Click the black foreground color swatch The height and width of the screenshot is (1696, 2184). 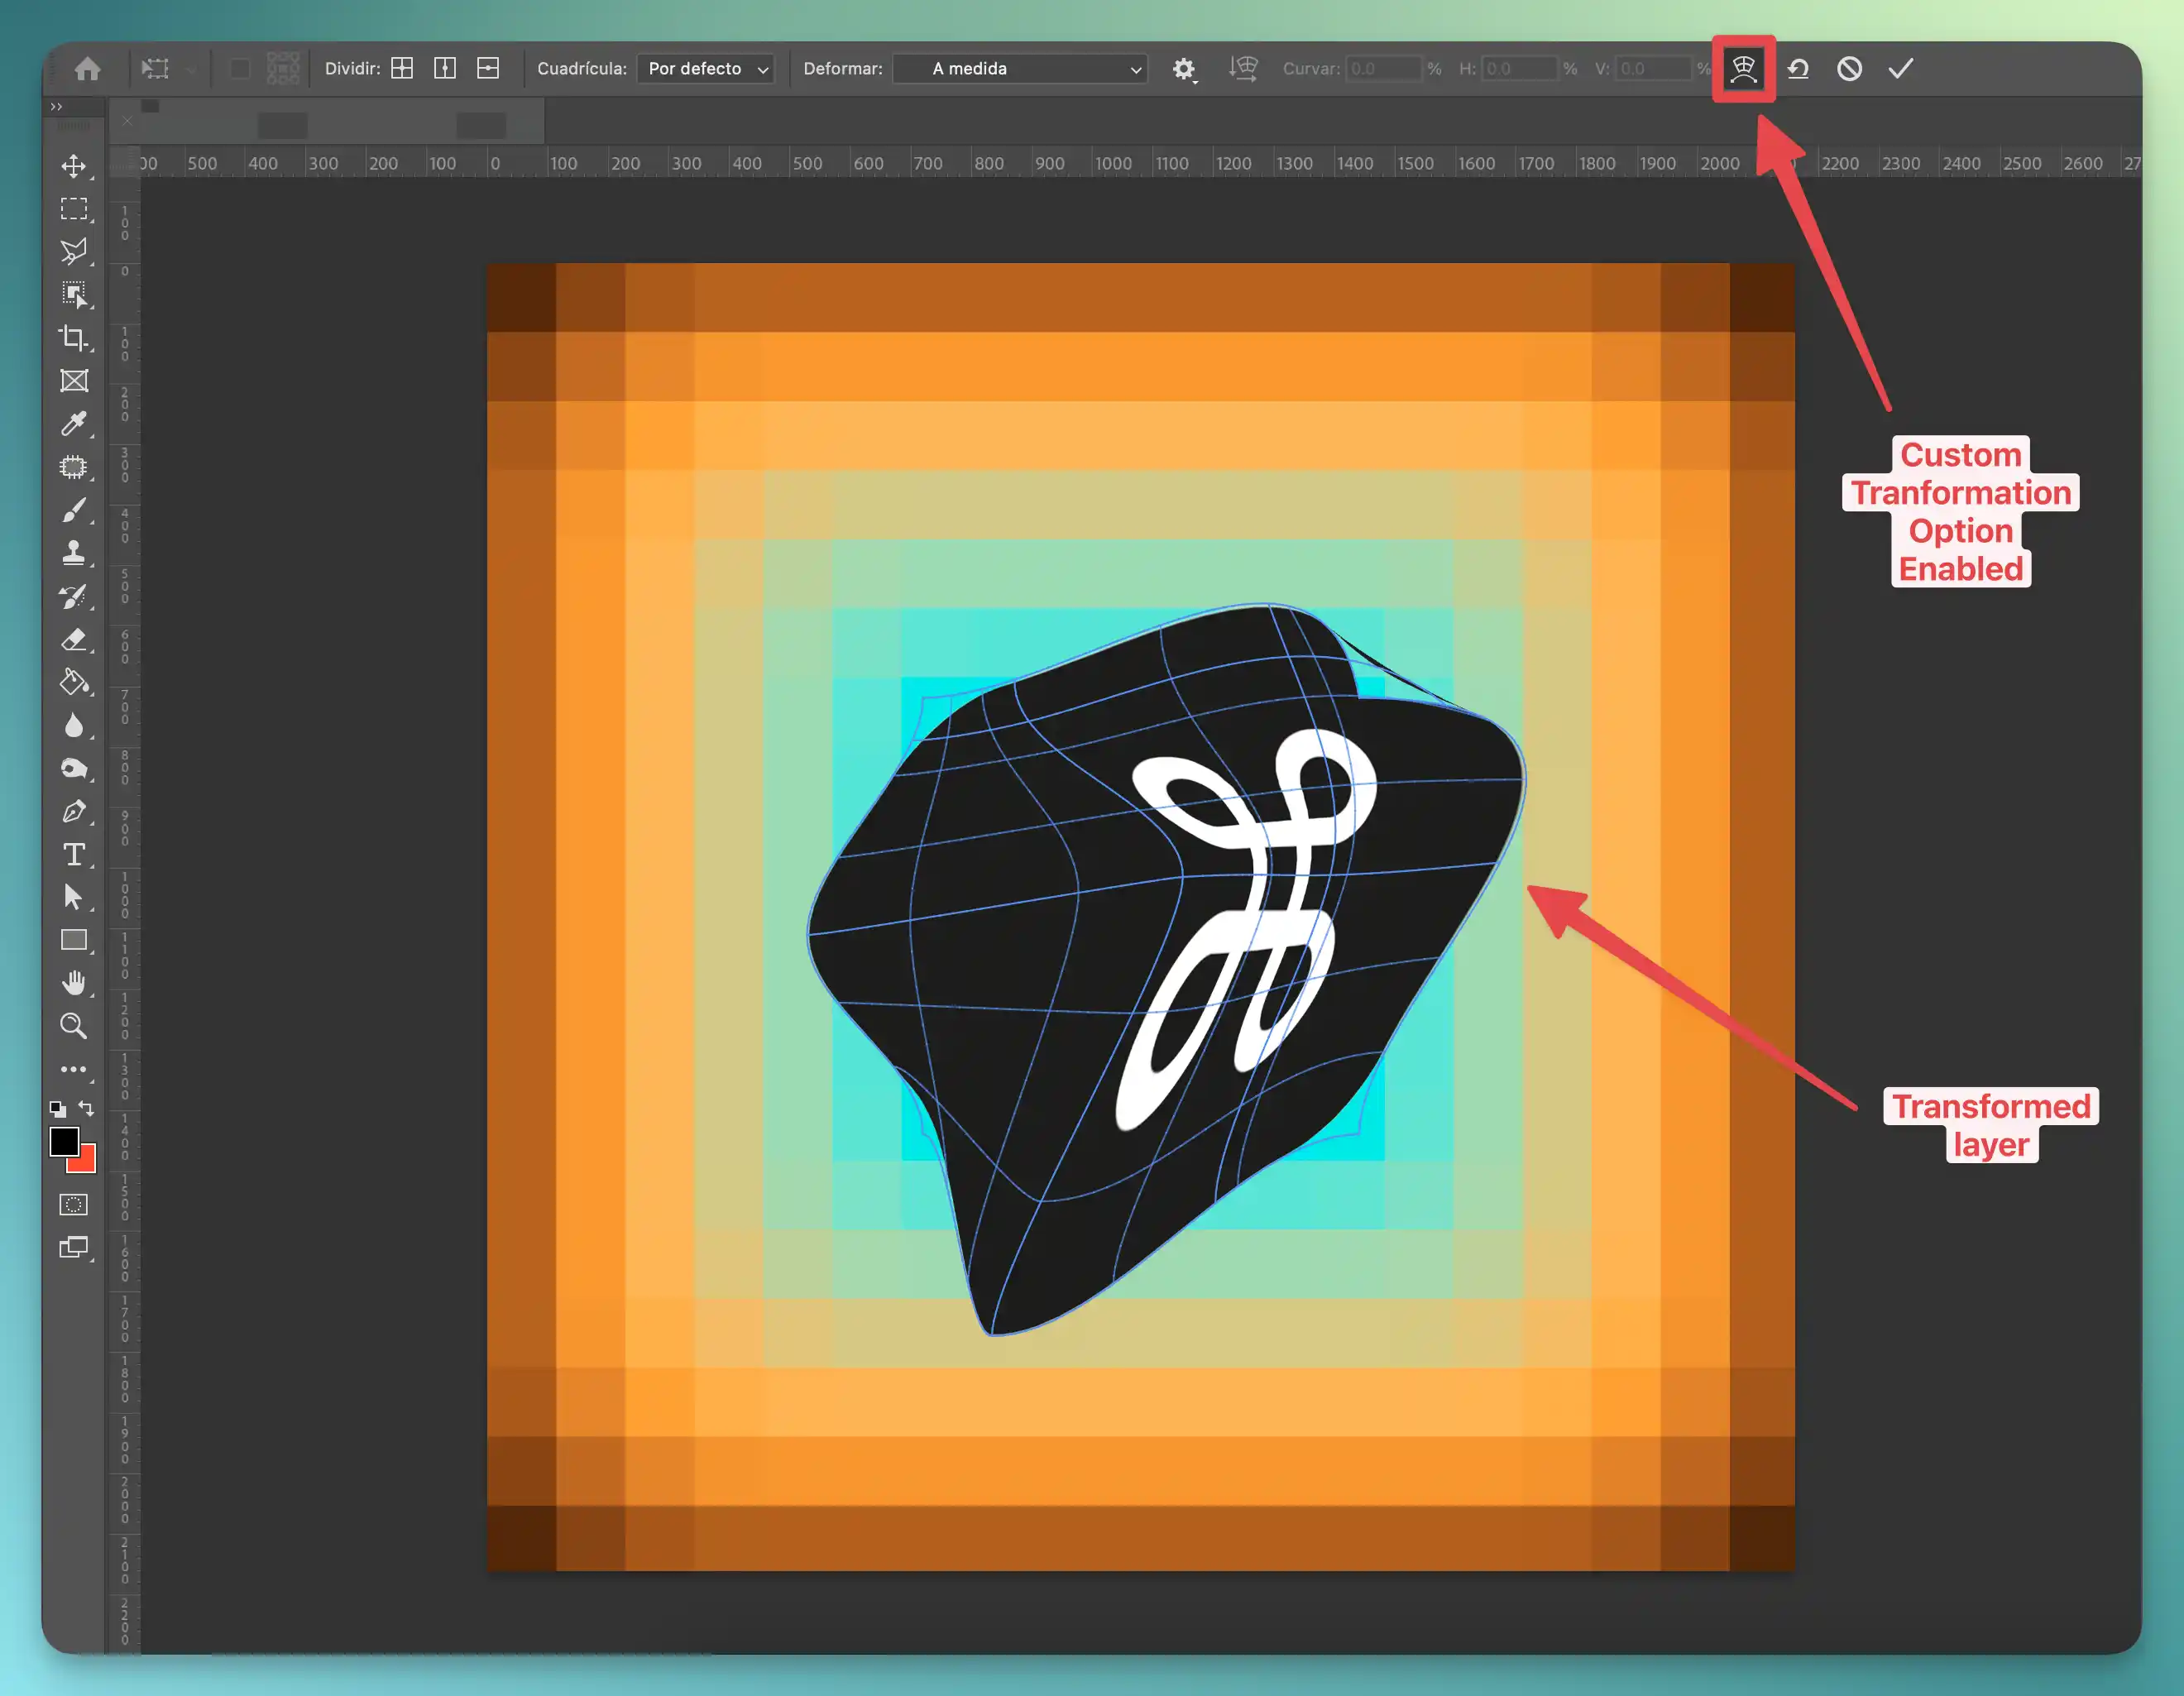pyautogui.click(x=64, y=1141)
